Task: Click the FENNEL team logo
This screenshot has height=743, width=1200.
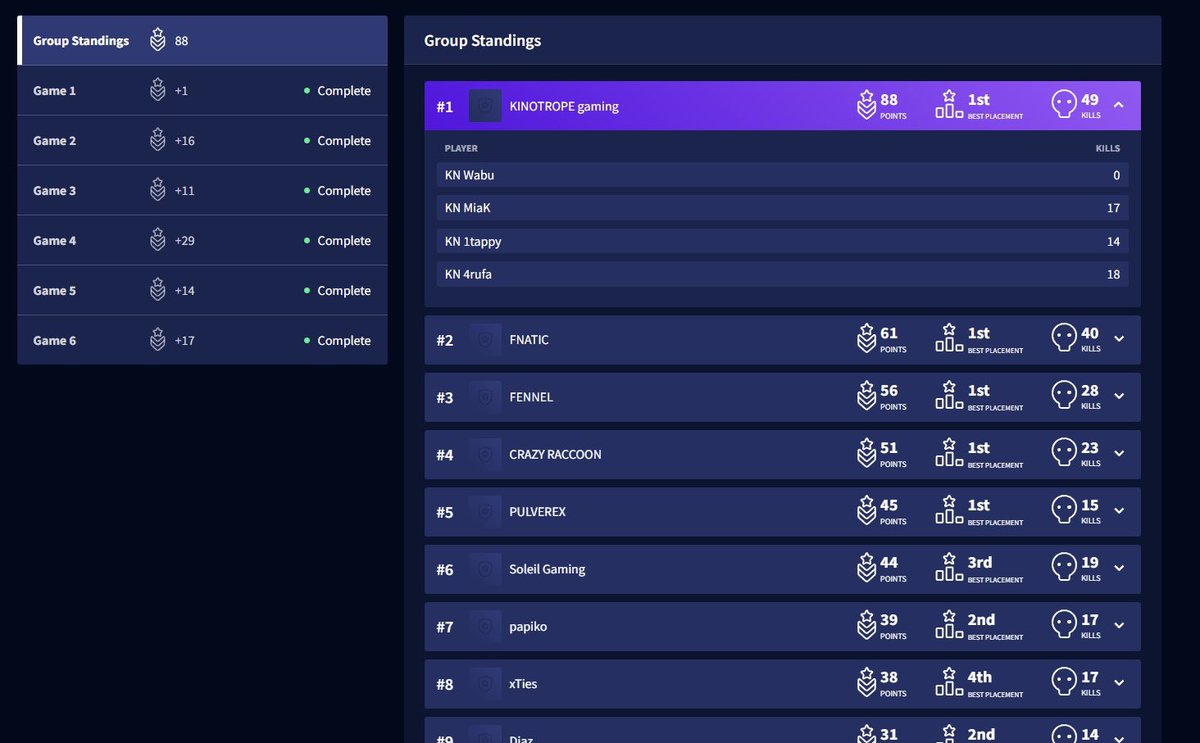Action: pyautogui.click(x=485, y=397)
